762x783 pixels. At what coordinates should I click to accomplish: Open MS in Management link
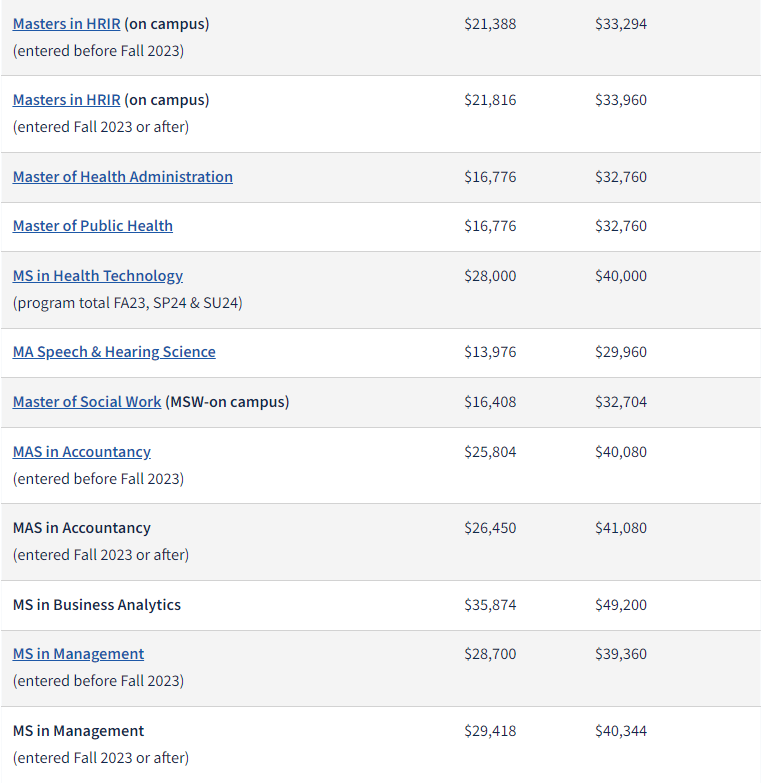[78, 654]
